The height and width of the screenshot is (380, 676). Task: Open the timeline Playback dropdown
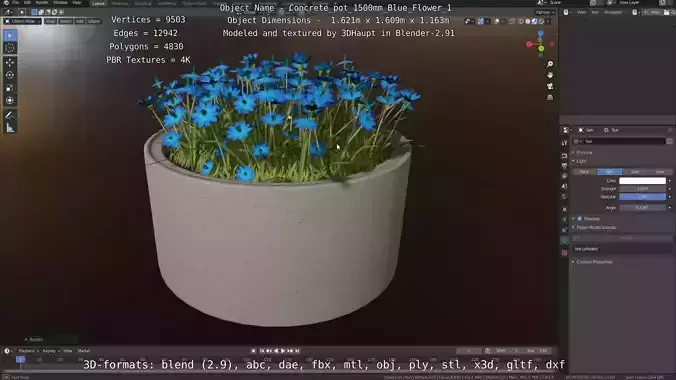tap(28, 351)
